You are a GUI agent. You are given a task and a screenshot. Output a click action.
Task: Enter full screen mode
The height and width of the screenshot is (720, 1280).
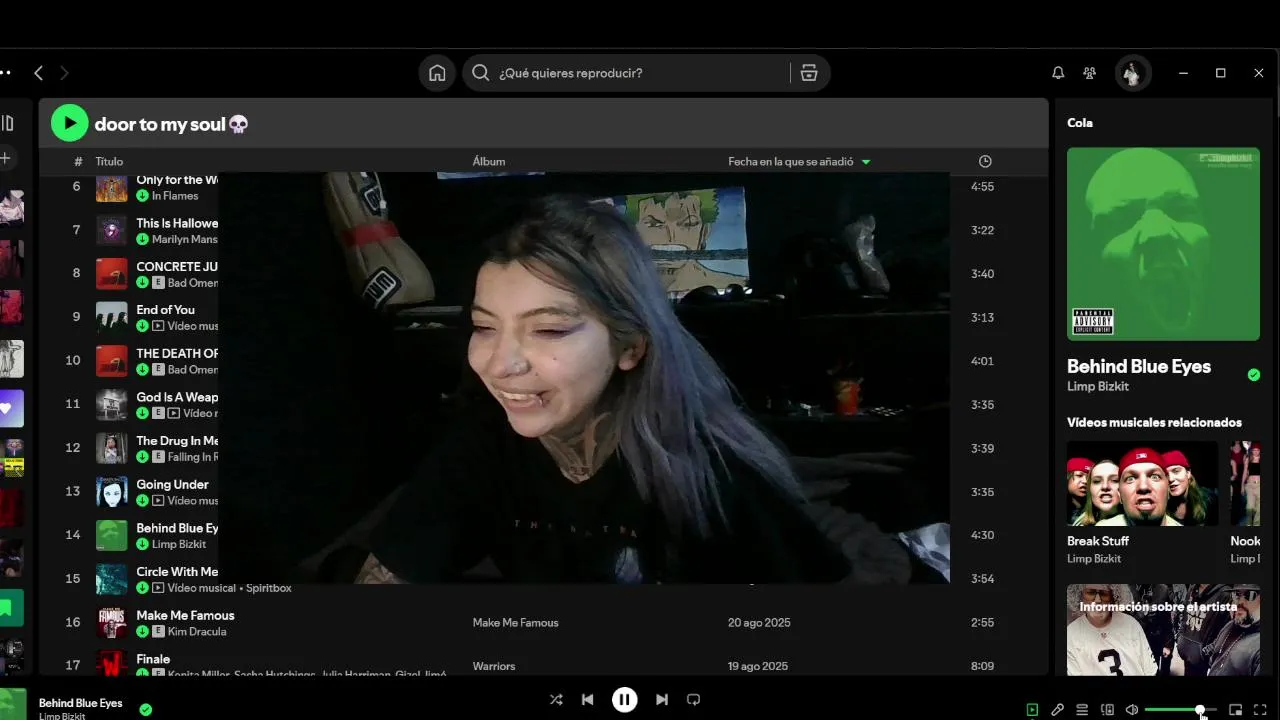click(1260, 710)
